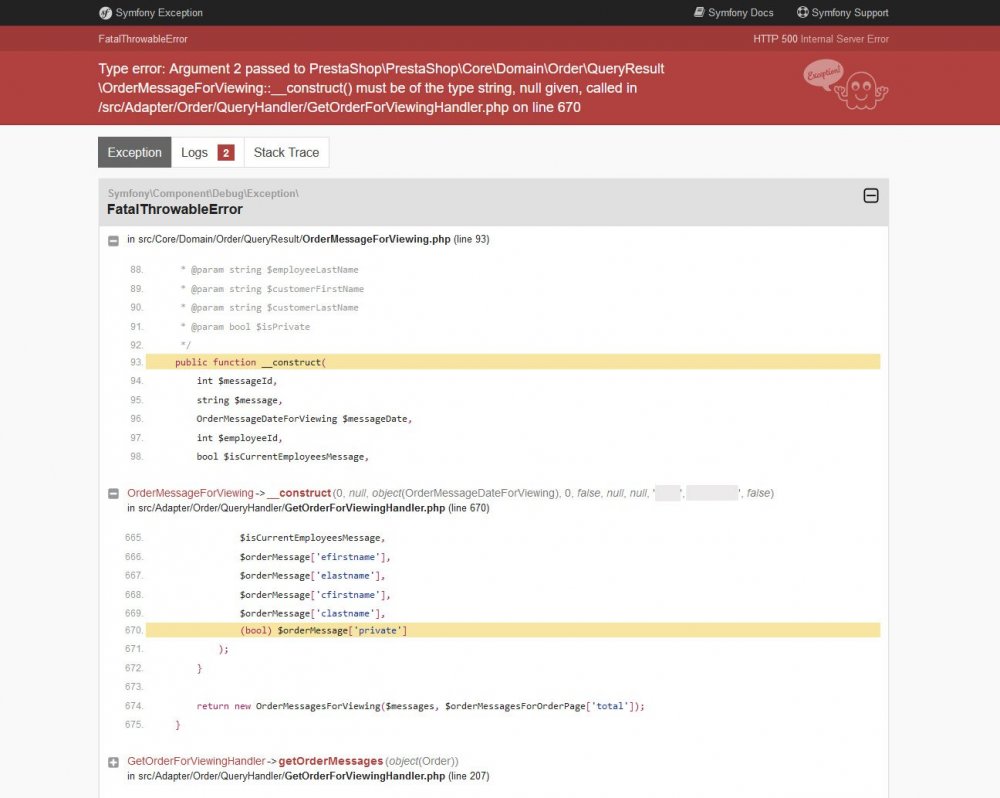Viewport: 1000px width, 798px height.
Task: Collapse the OrderMessageForViewing.php line 93 trace
Action: coord(114,240)
